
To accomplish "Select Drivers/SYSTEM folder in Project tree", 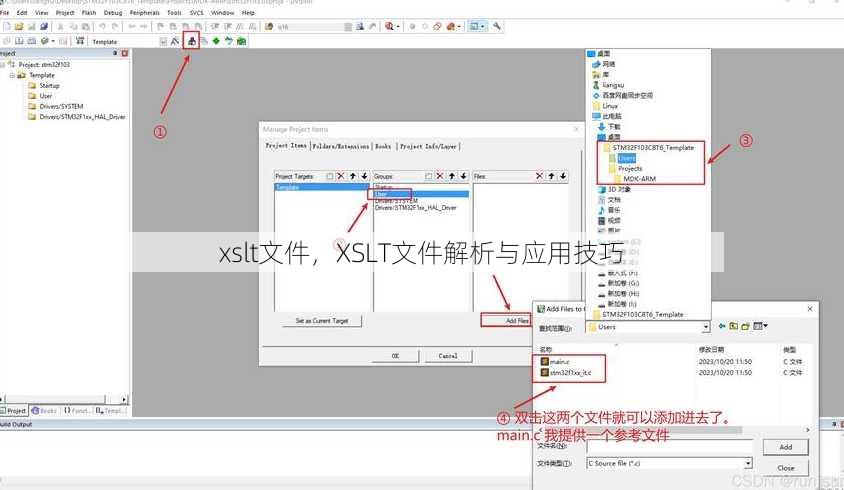I will pos(56,107).
